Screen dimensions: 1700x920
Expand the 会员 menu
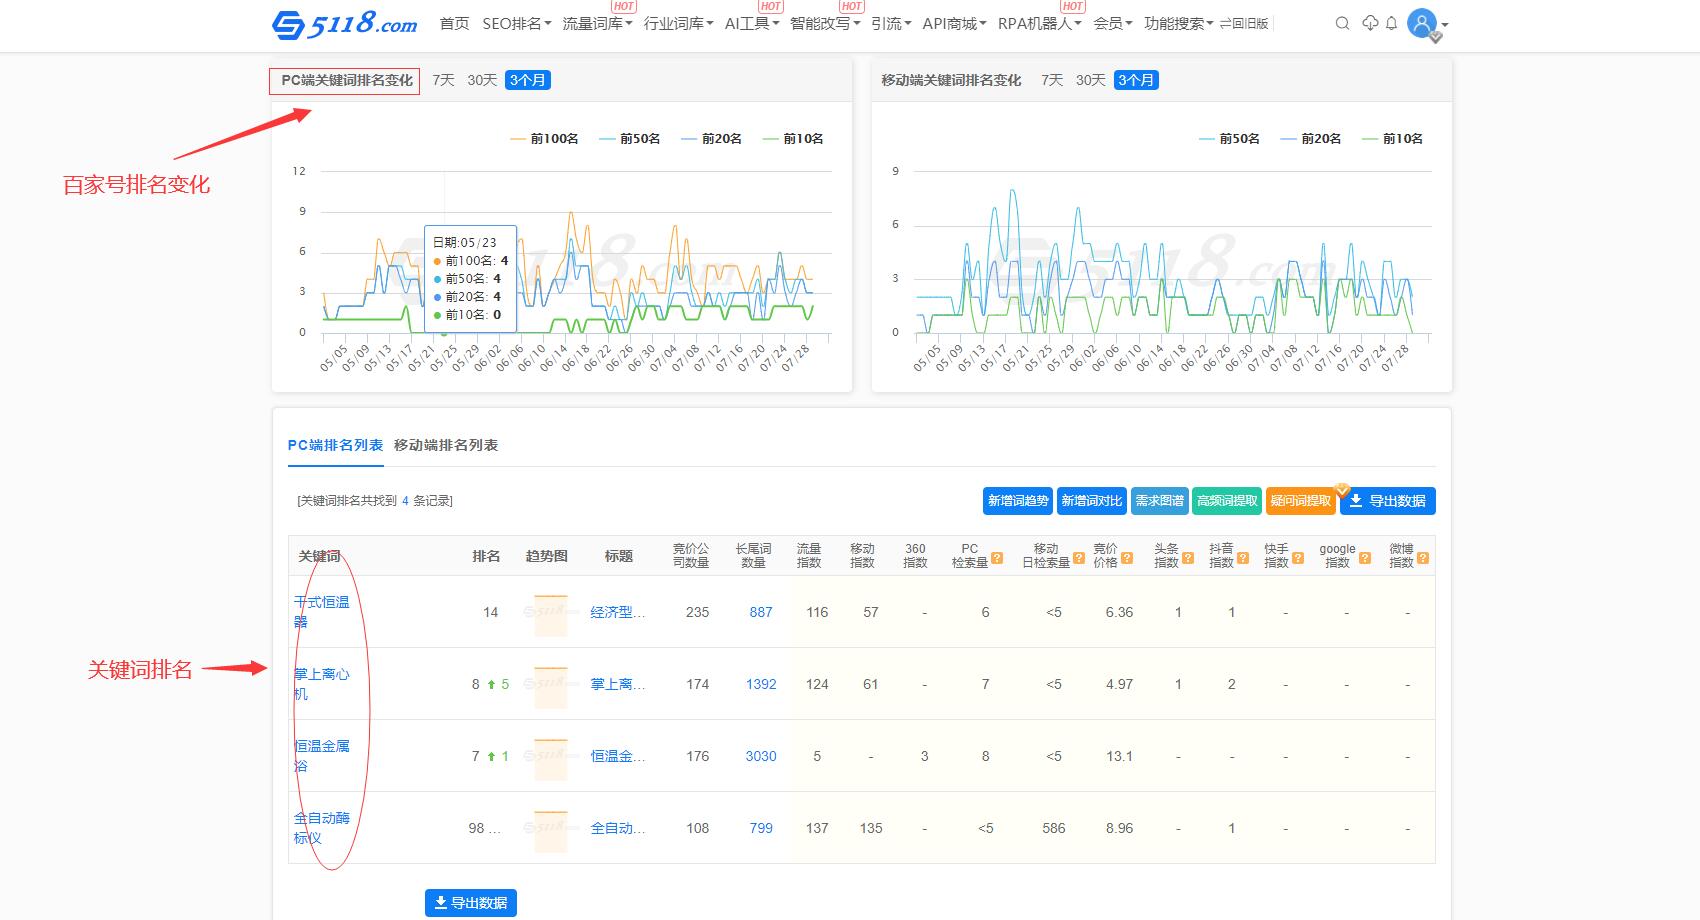click(1113, 23)
